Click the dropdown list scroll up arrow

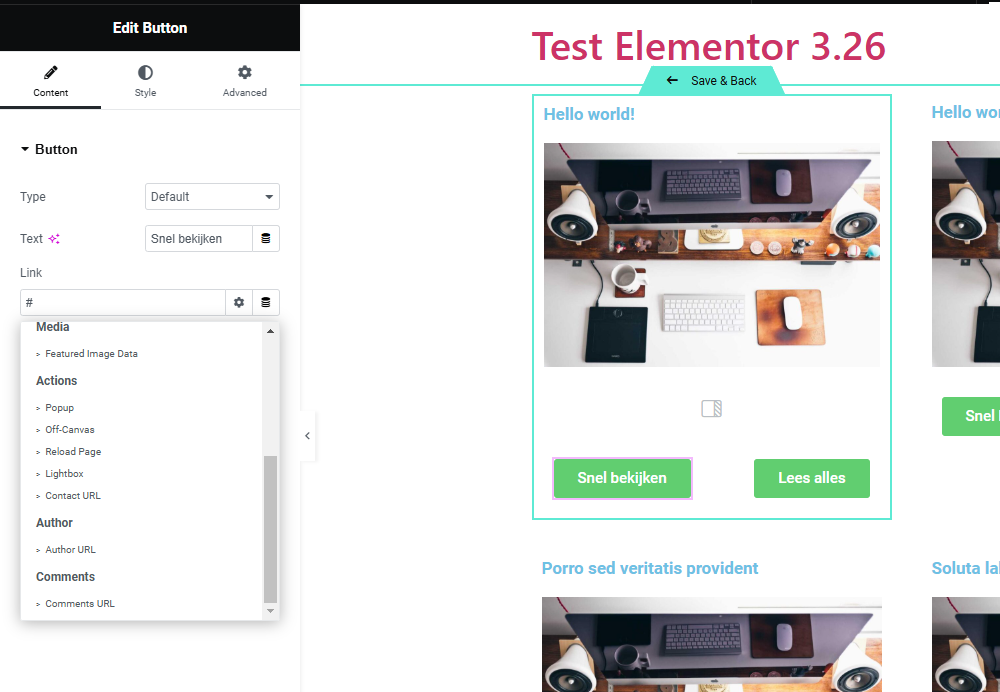click(x=270, y=331)
